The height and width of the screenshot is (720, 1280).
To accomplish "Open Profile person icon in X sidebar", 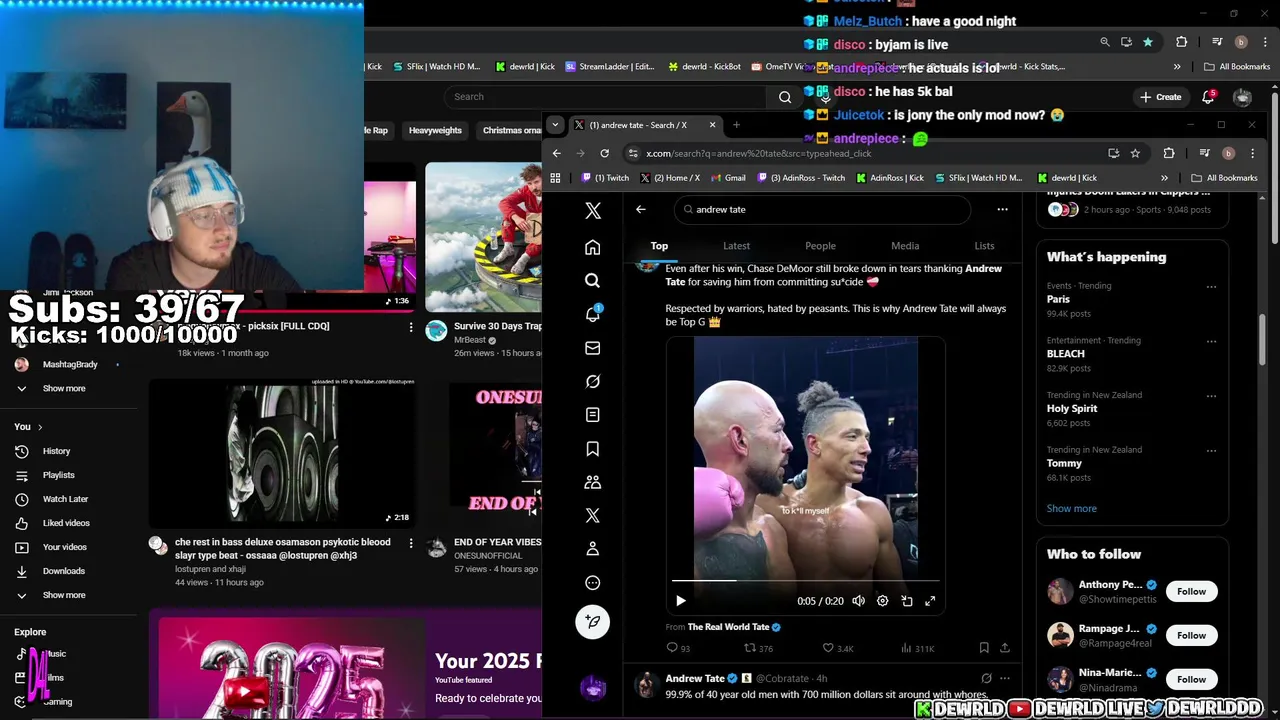I will (x=592, y=549).
